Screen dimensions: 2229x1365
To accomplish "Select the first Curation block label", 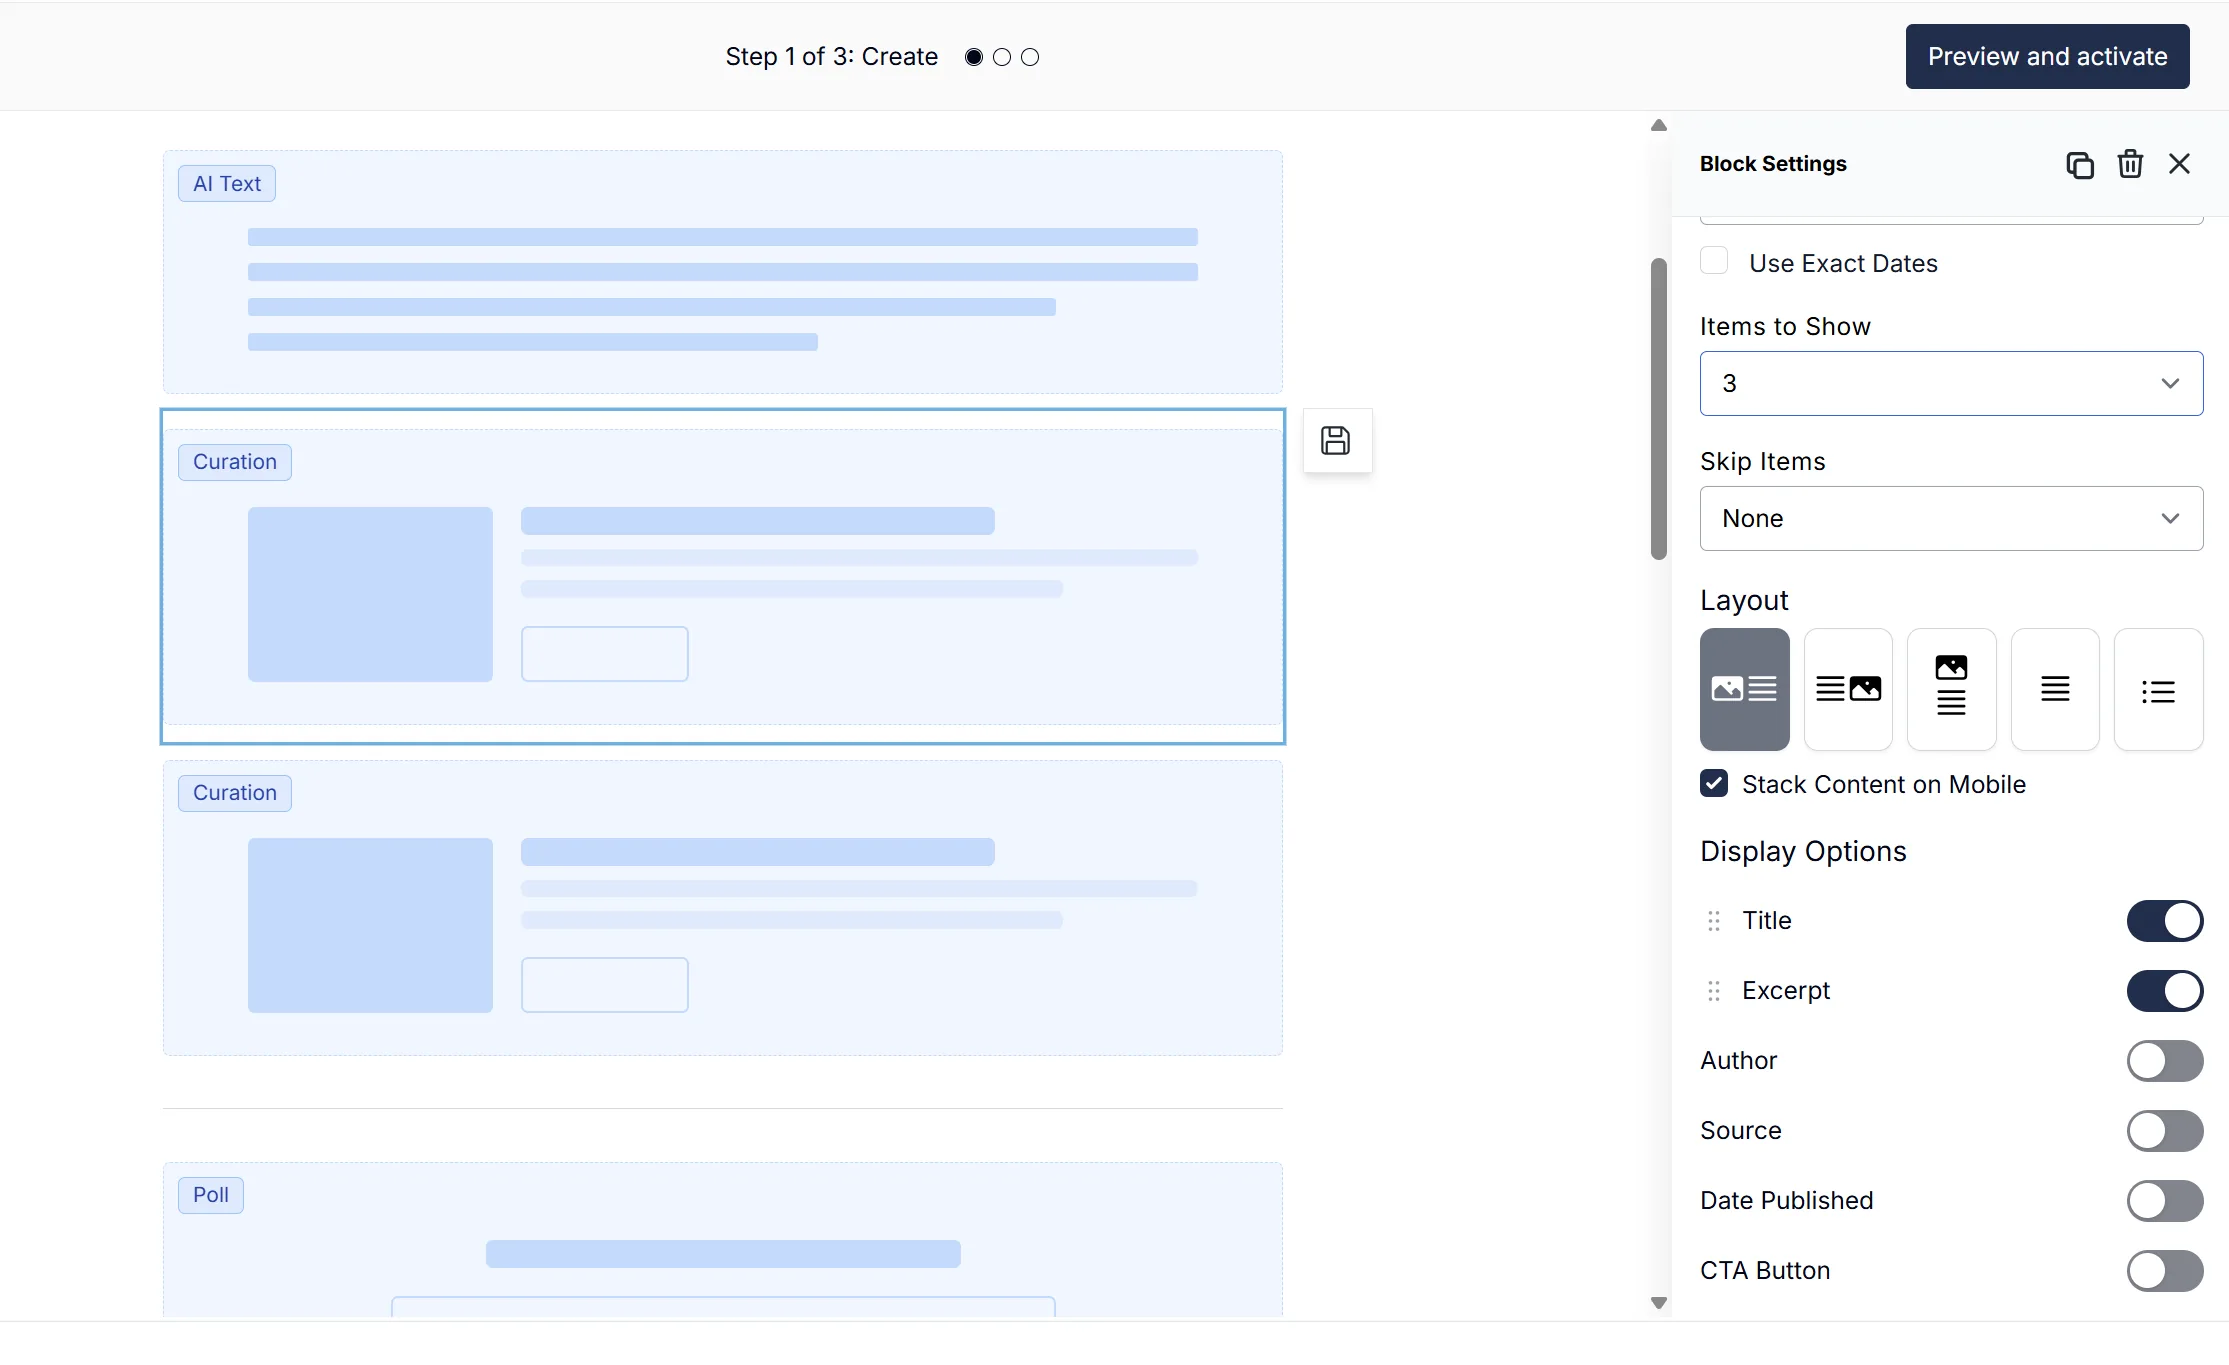I will click(235, 462).
